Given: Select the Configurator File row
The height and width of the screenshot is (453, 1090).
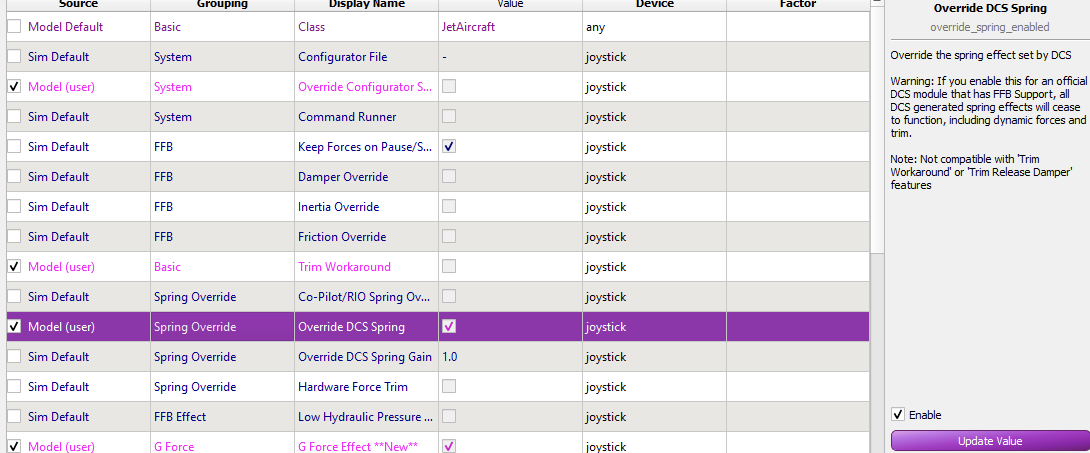Looking at the screenshot, I should click(x=438, y=57).
